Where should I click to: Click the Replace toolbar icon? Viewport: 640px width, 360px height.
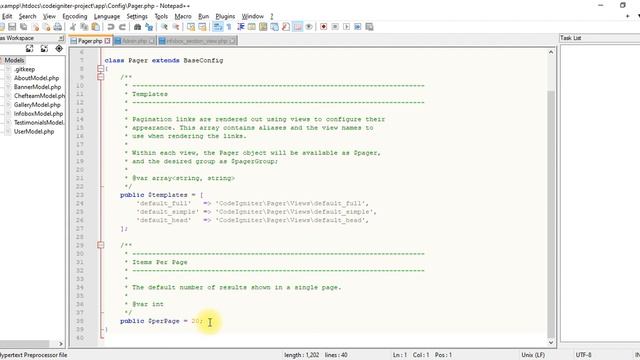(x=149, y=27)
